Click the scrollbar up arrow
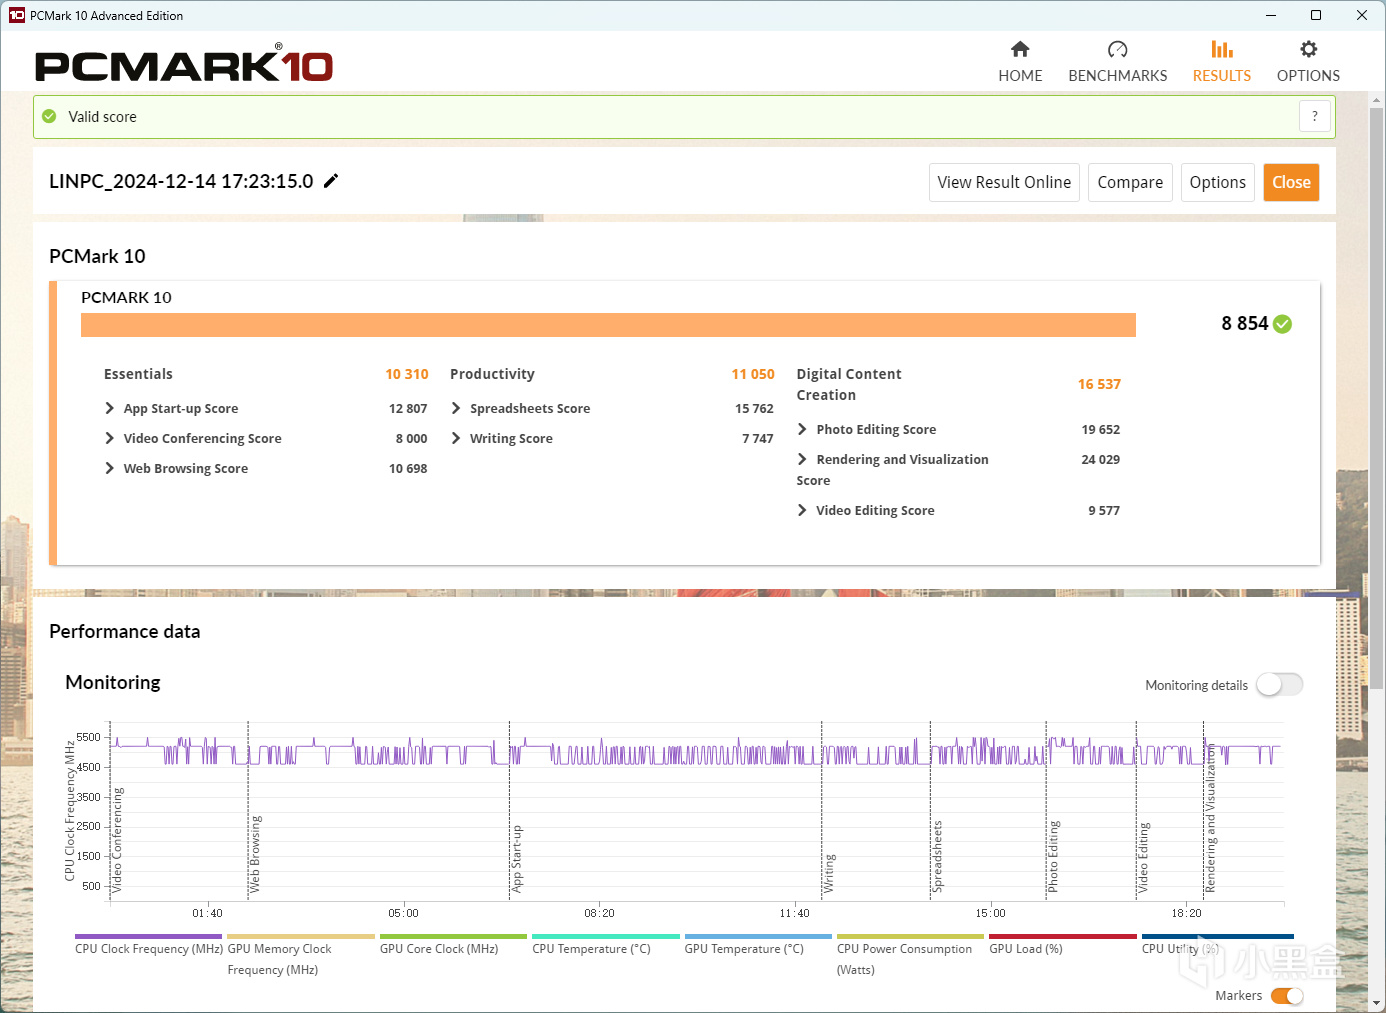Viewport: 1386px width, 1013px height. (1377, 100)
